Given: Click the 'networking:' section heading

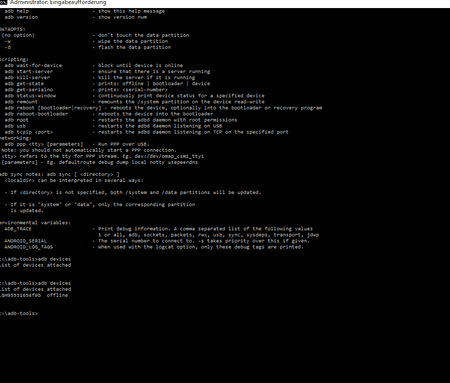Looking at the screenshot, I should tap(16, 138).
